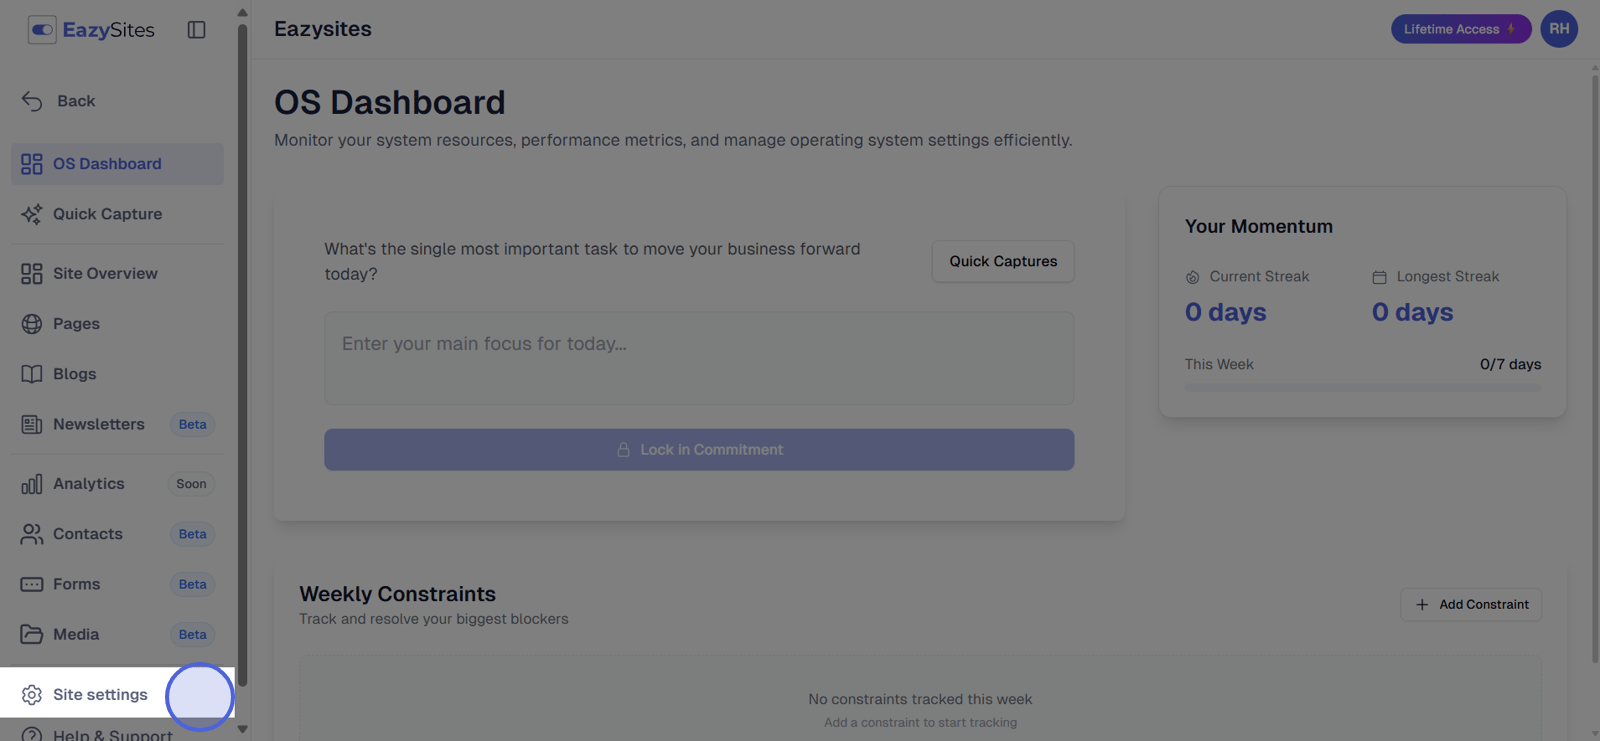
Task: Click the Newsletters newspaper icon
Action: pyautogui.click(x=32, y=425)
